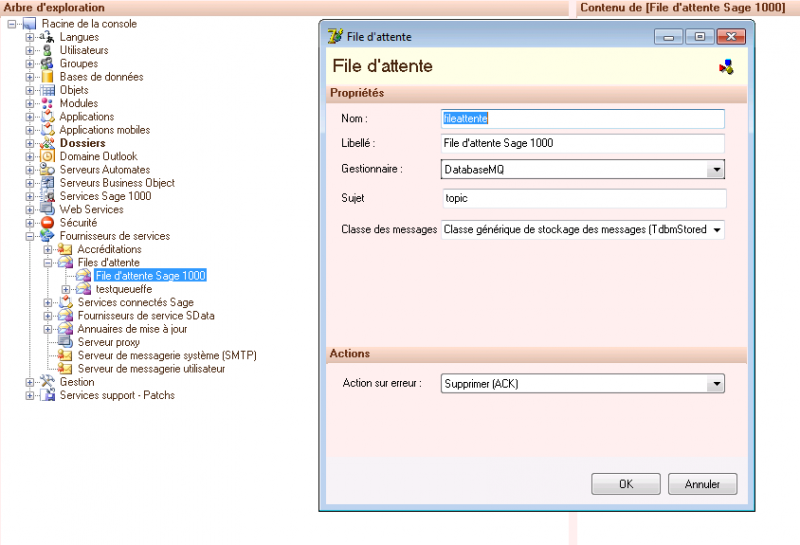Expand the testqueueffe node
The width and height of the screenshot is (800, 545).
pos(66,289)
